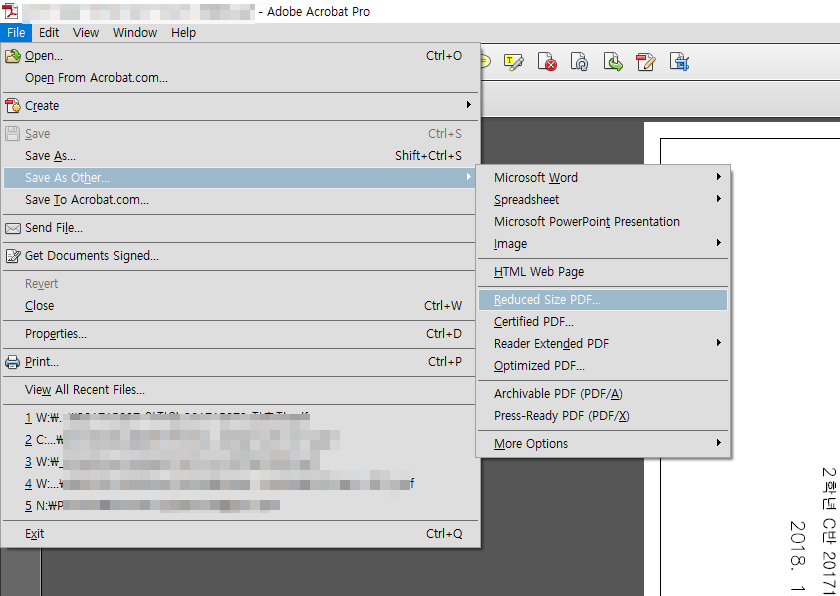Expand the Create submenu

(x=468, y=106)
